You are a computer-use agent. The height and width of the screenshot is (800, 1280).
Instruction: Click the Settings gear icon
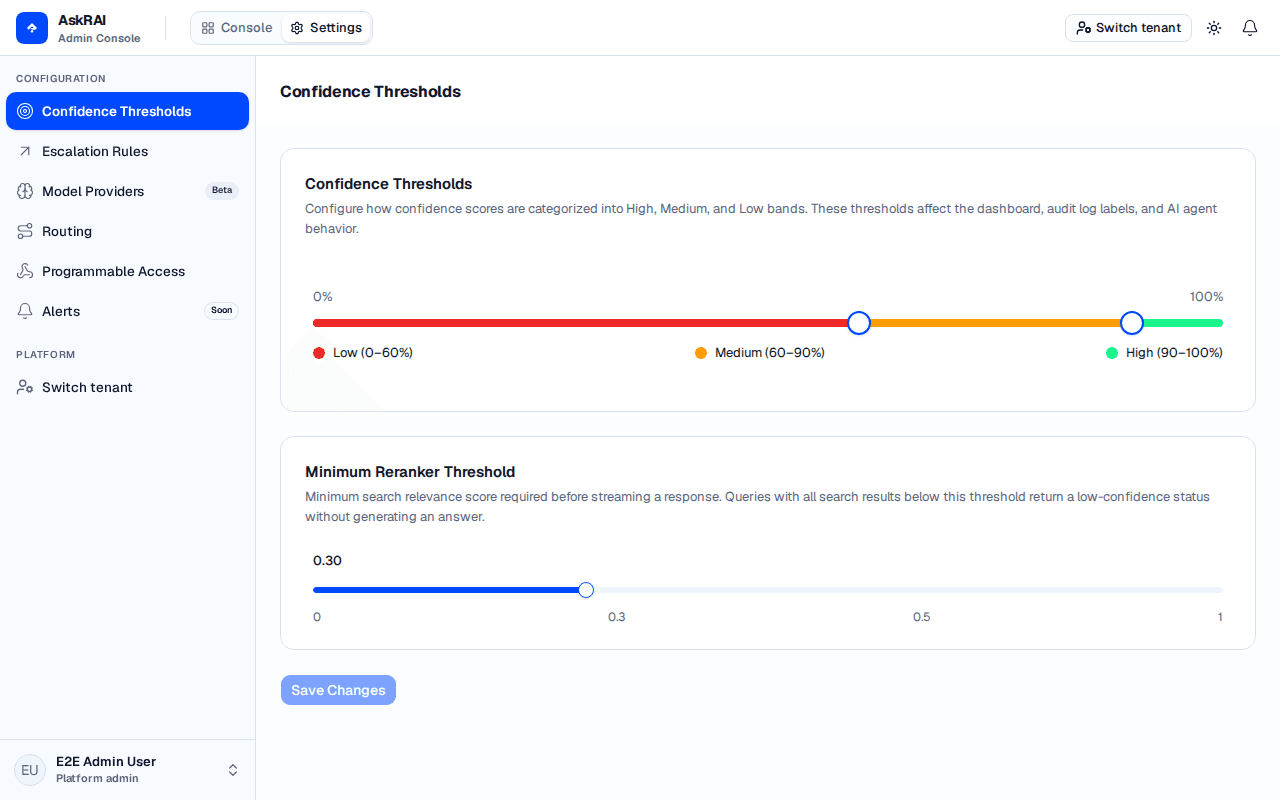[x=297, y=28]
